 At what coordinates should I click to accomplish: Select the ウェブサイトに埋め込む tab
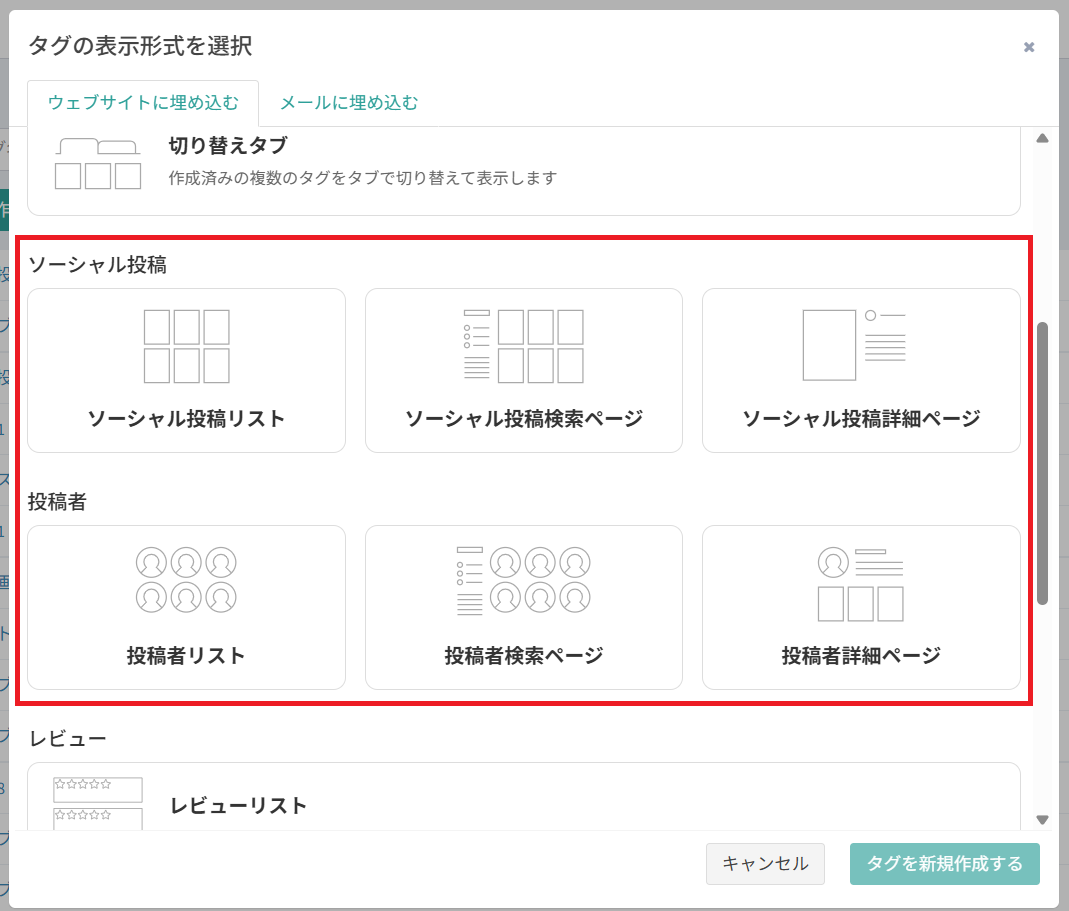(x=143, y=102)
